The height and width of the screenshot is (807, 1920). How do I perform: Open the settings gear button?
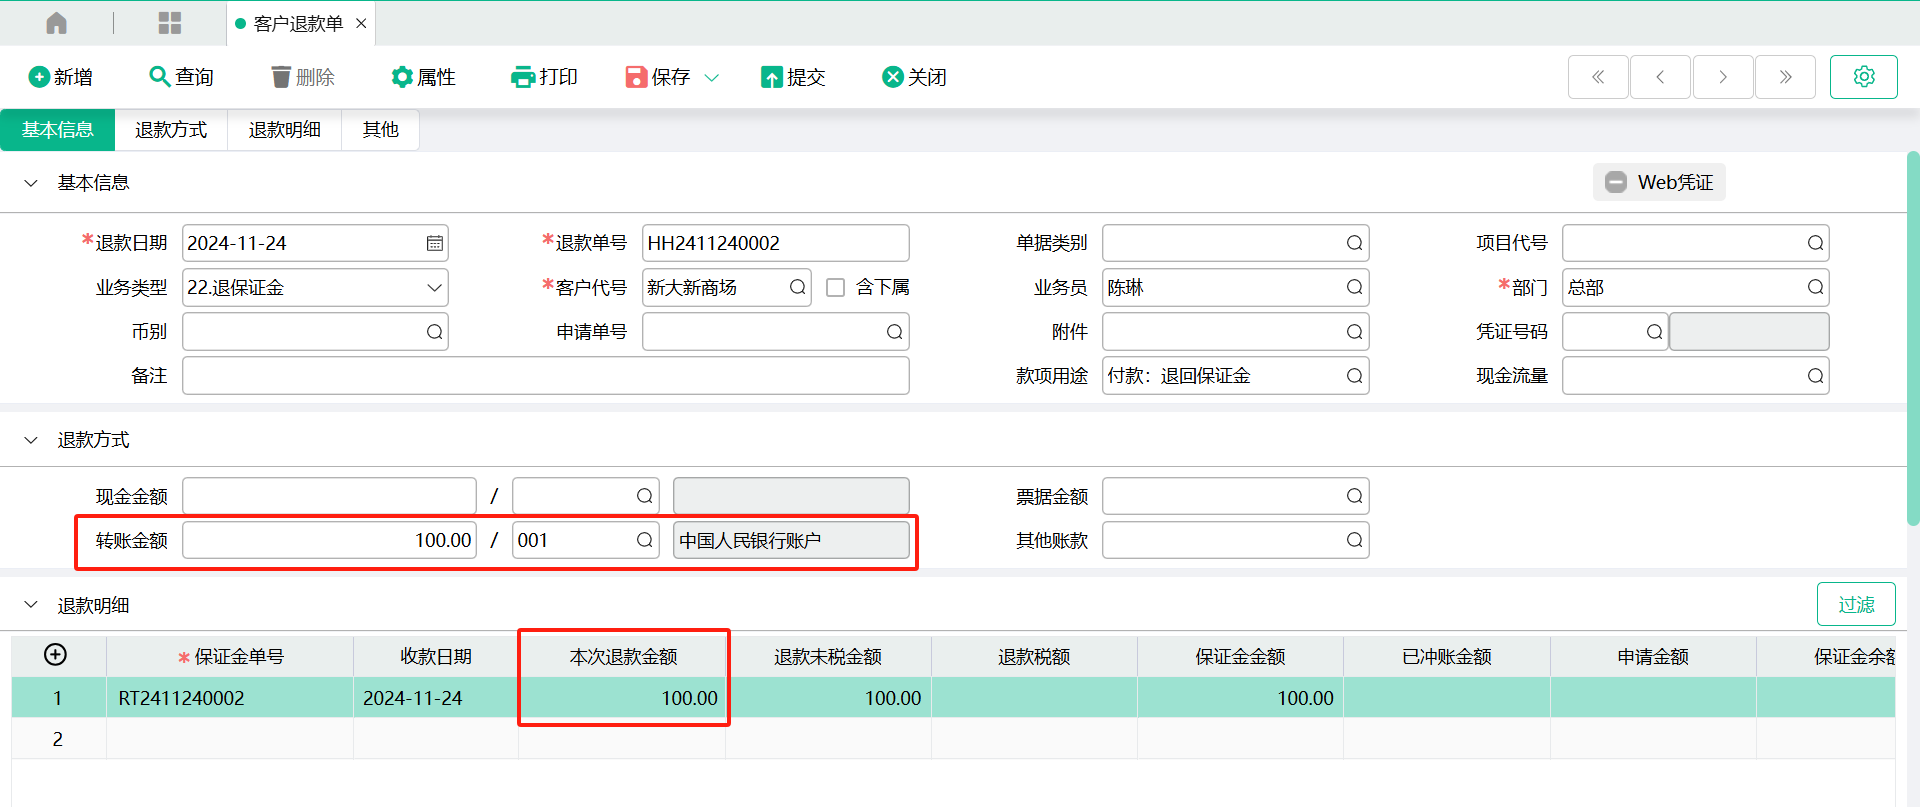click(x=1863, y=77)
